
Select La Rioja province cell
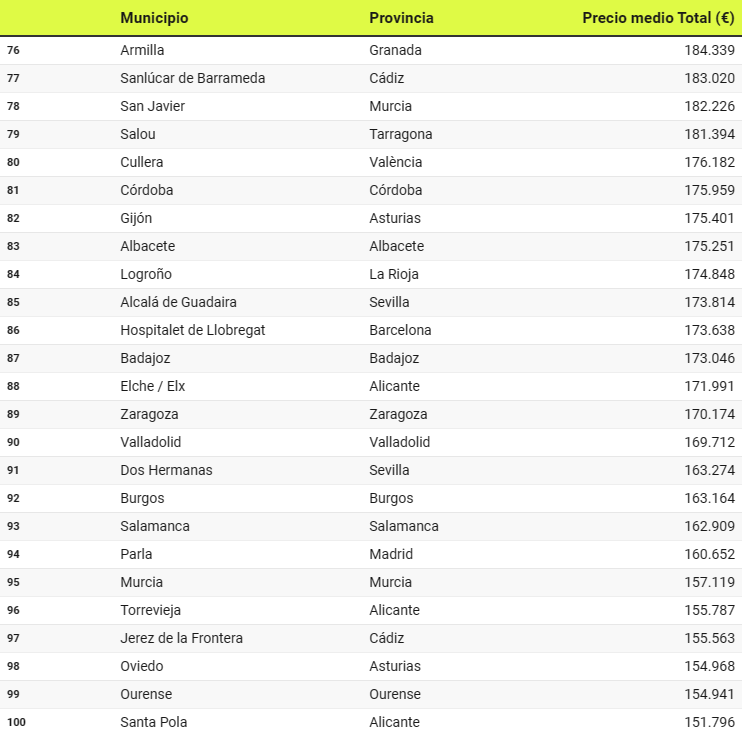click(x=394, y=274)
